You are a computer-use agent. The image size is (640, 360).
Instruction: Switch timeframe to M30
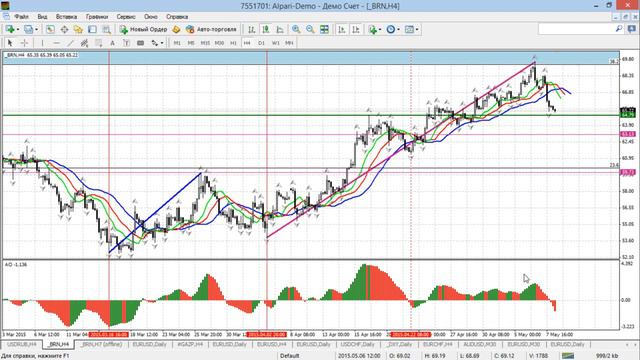[219, 43]
